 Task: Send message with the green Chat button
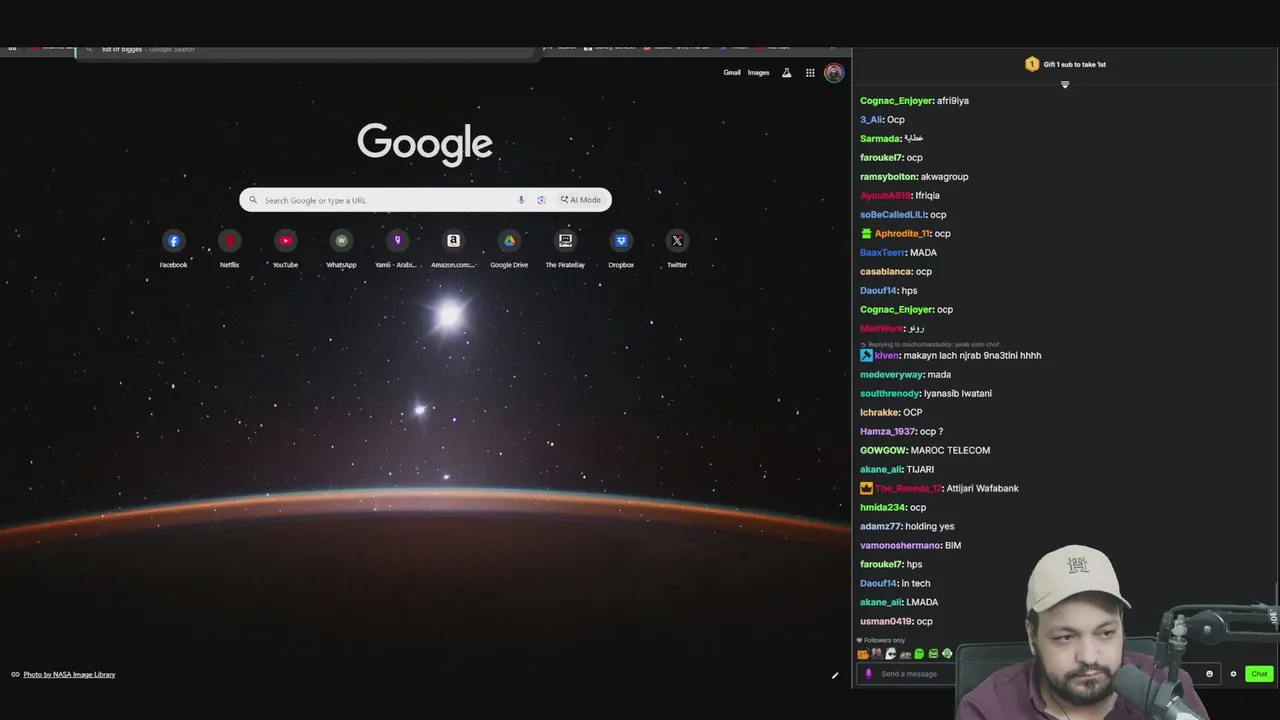click(1259, 674)
